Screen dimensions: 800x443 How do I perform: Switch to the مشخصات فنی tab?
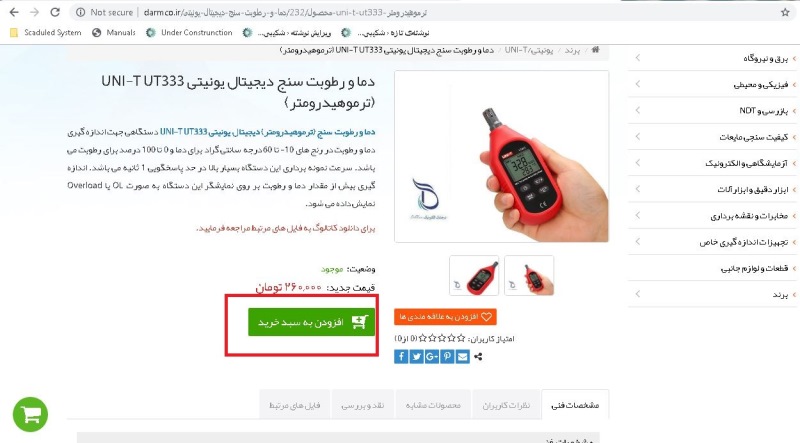pyautogui.click(x=575, y=405)
